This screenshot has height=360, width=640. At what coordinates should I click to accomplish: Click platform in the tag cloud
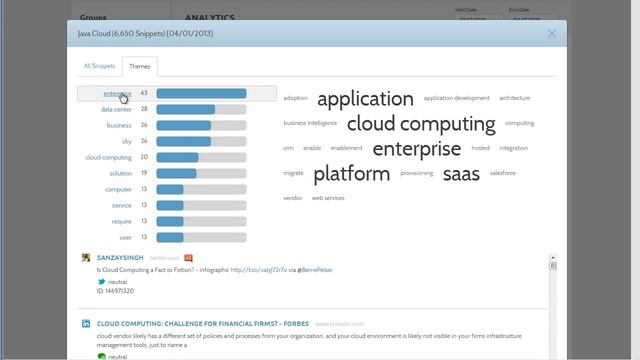click(x=351, y=174)
